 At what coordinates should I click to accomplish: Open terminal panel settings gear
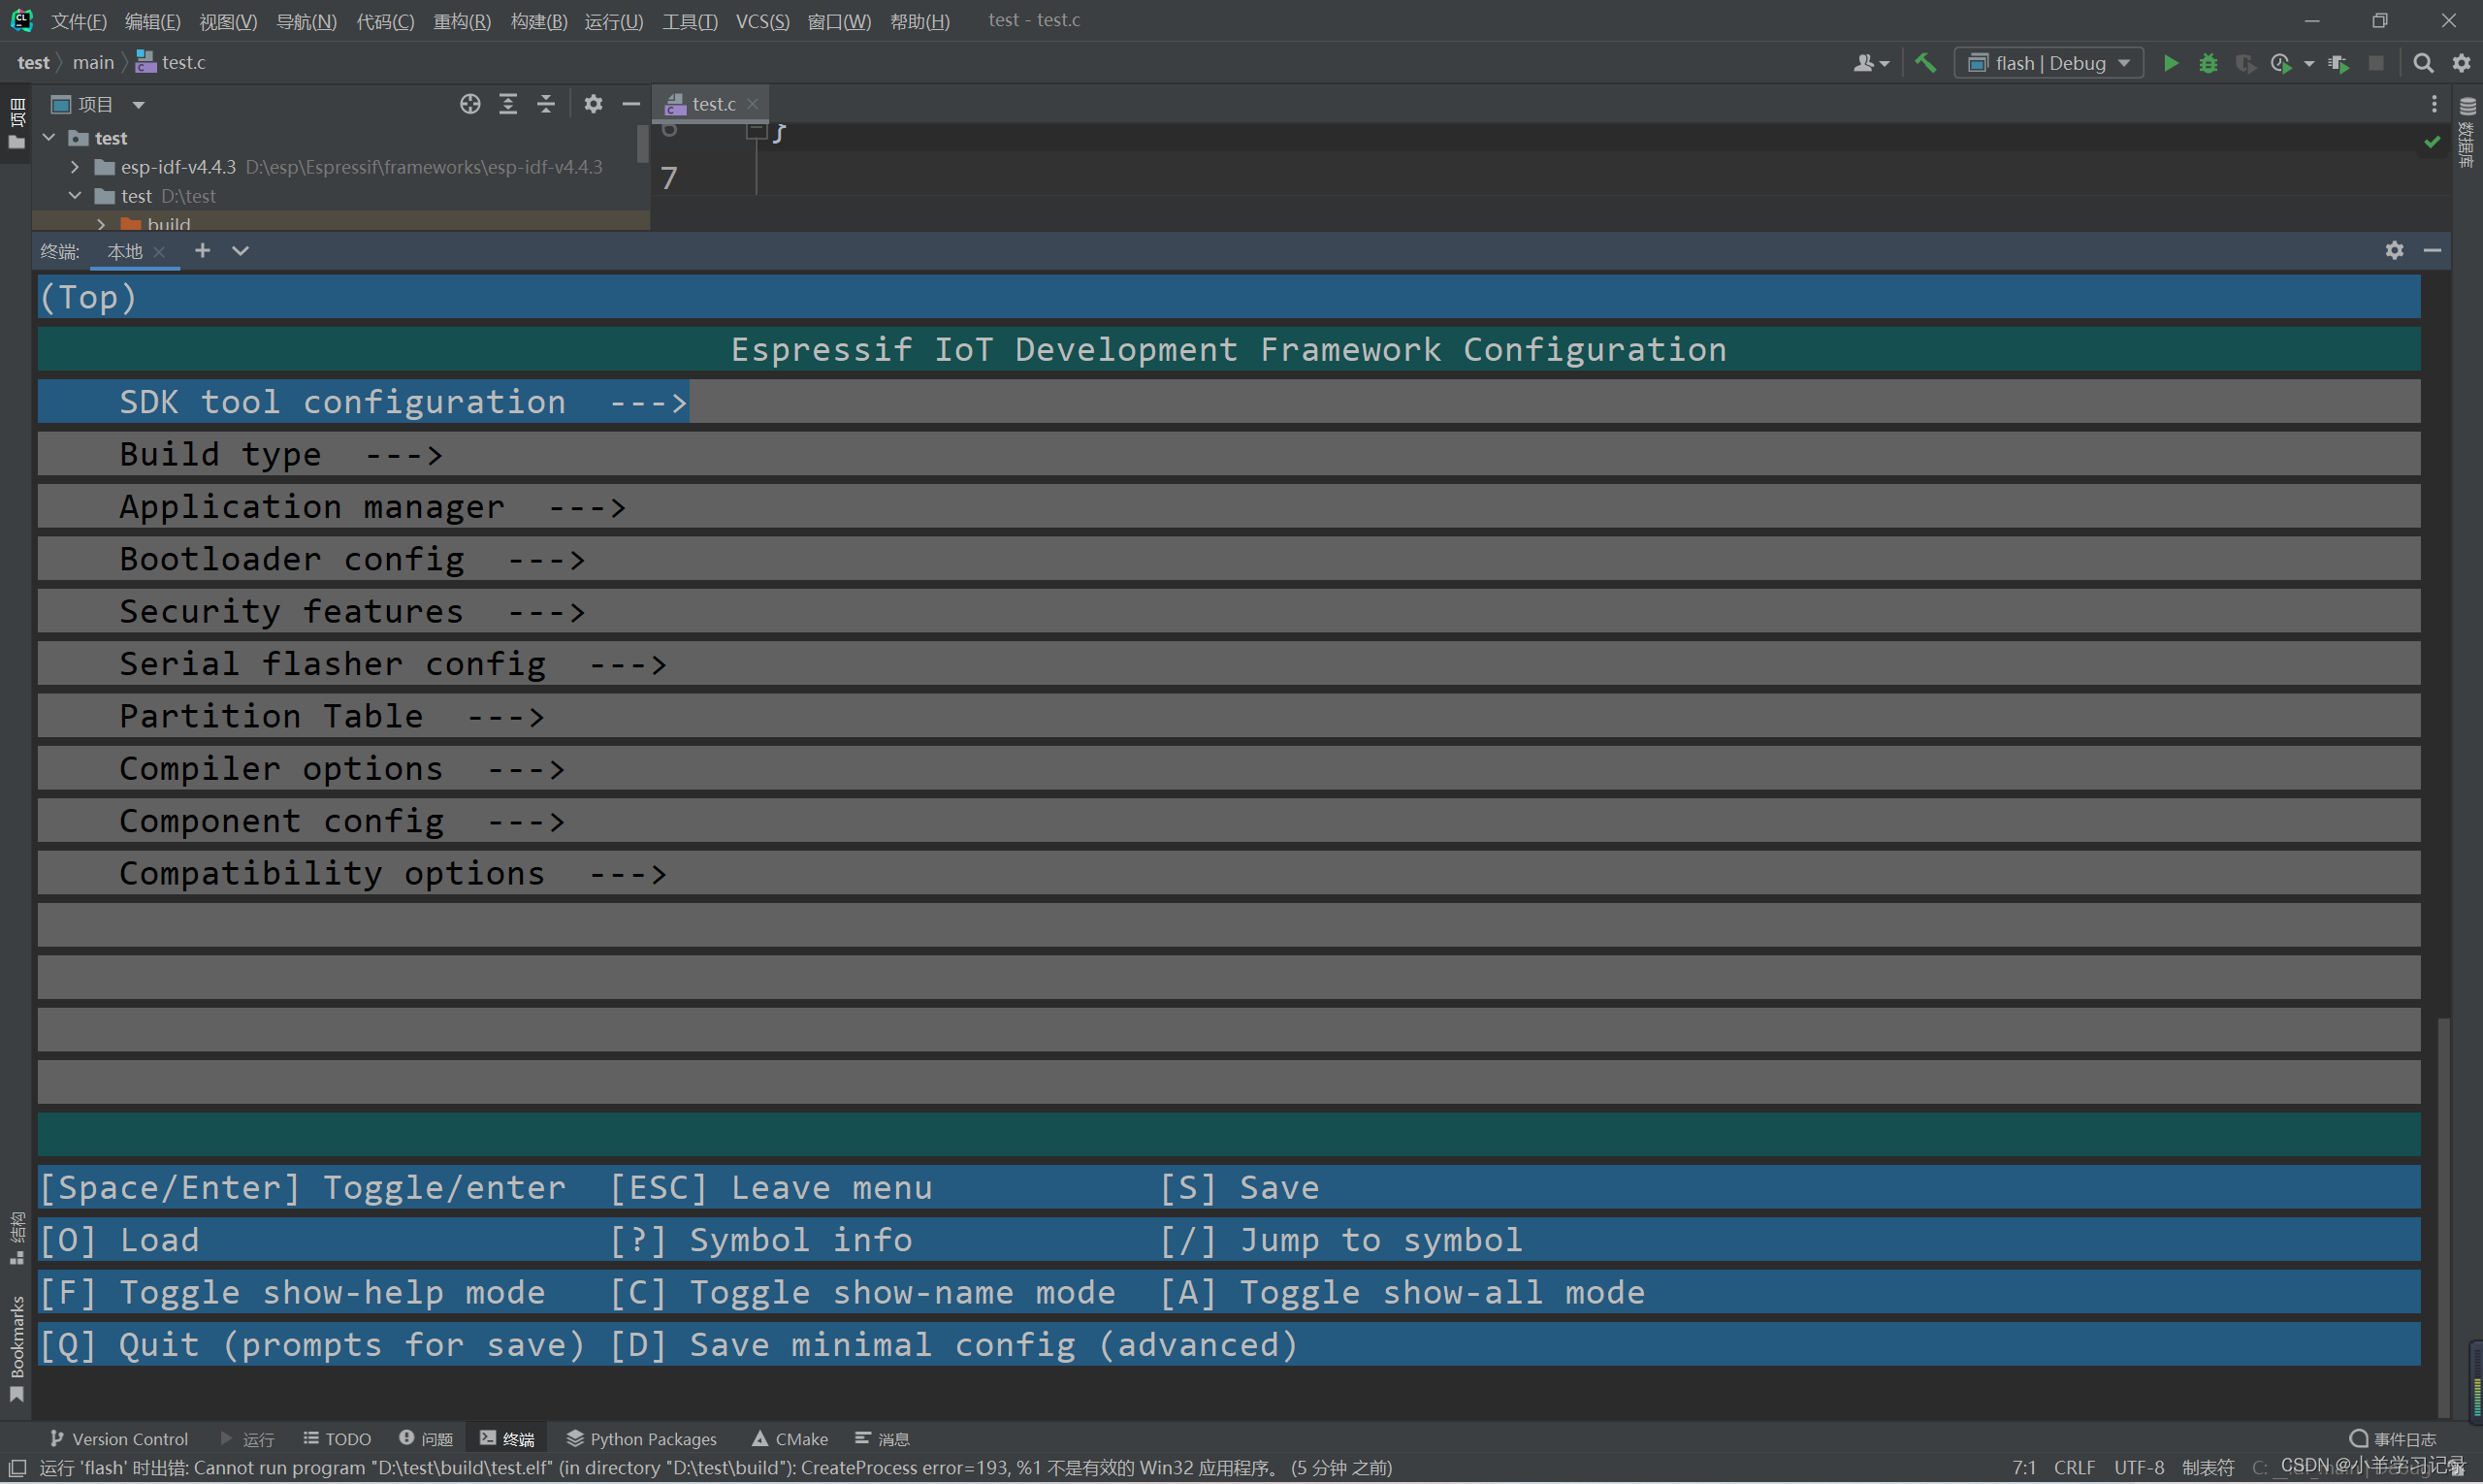2393,251
